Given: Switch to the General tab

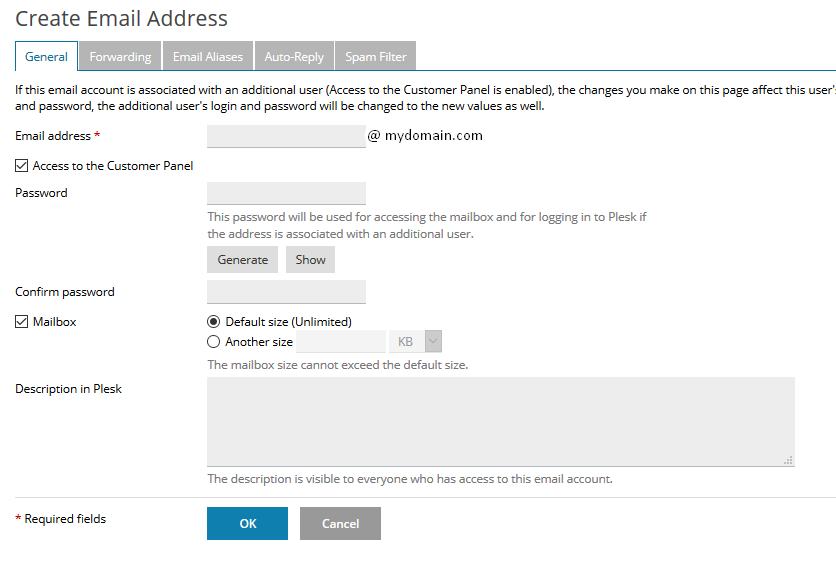Looking at the screenshot, I should tap(46, 56).
